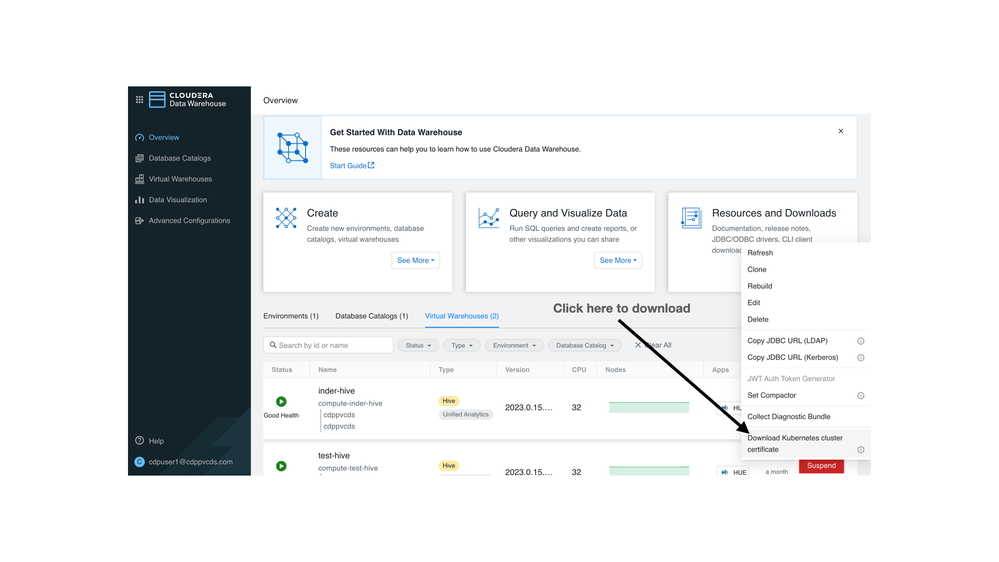Choose Clone from the context menu
The image size is (999, 562).
point(757,270)
